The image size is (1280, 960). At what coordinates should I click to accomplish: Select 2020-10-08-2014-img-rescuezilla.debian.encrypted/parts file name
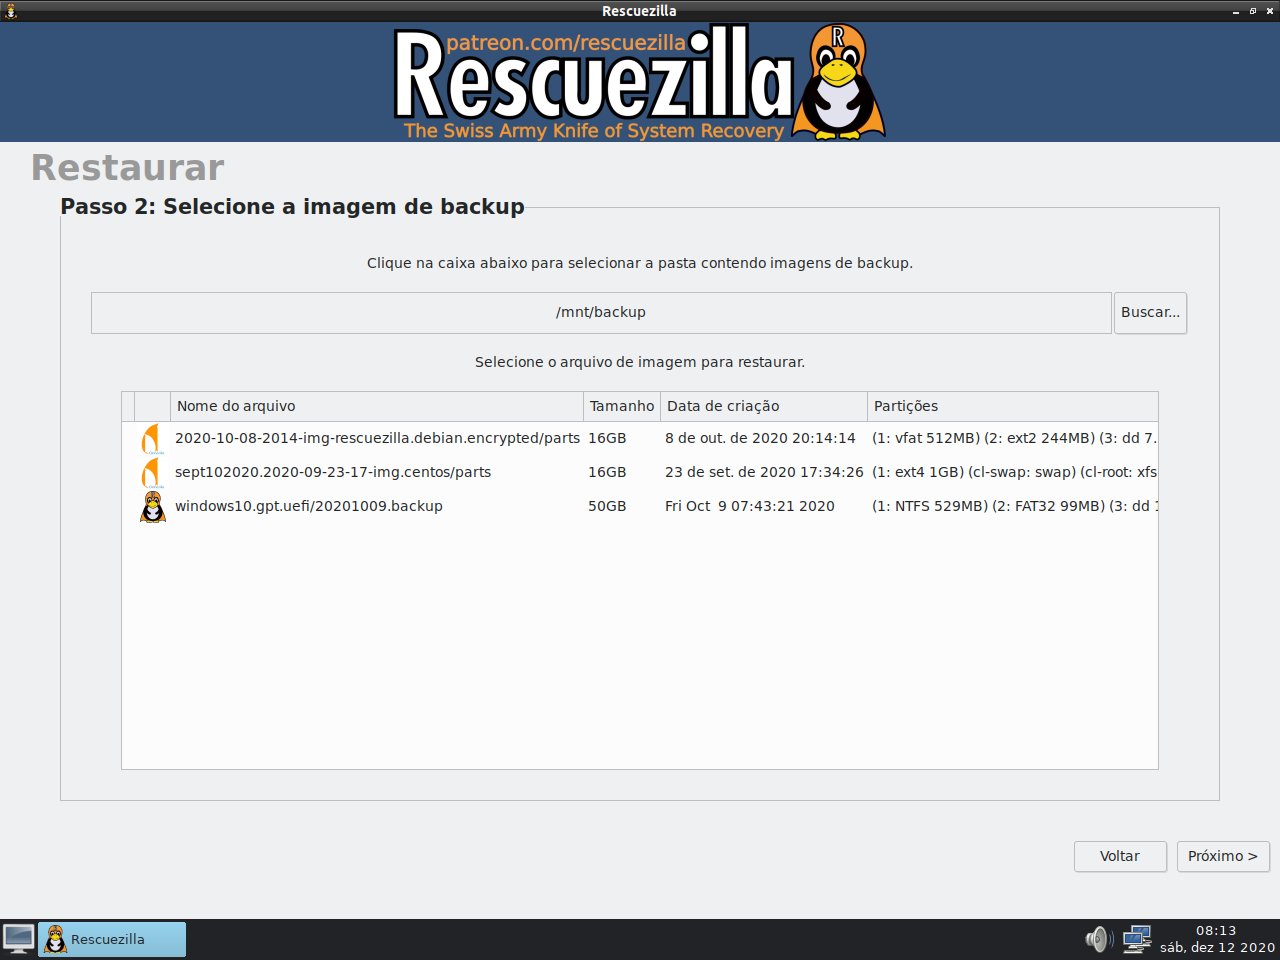point(377,438)
